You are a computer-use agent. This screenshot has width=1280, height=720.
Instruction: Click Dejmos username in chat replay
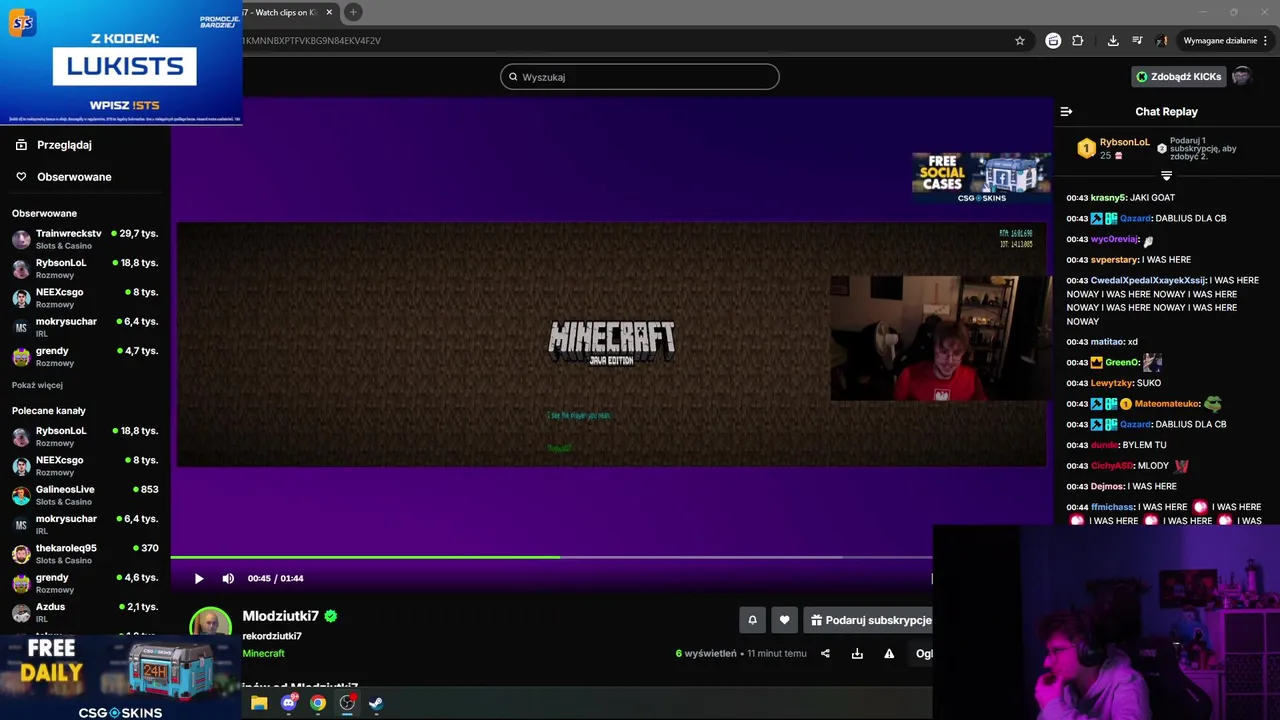(1108, 486)
